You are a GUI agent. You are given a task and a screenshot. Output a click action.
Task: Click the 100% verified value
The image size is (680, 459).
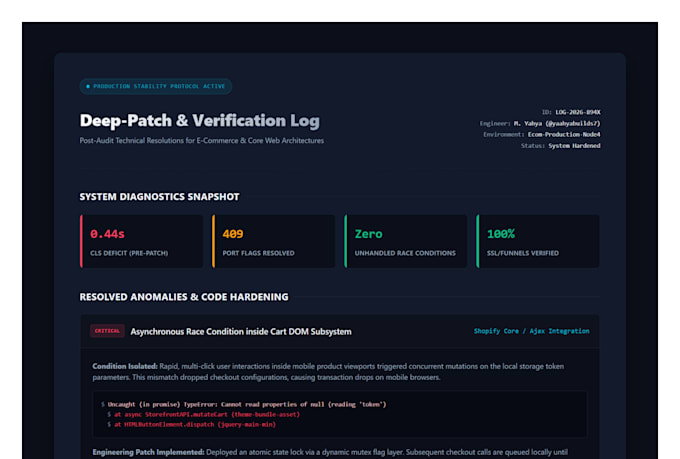[x=500, y=234]
